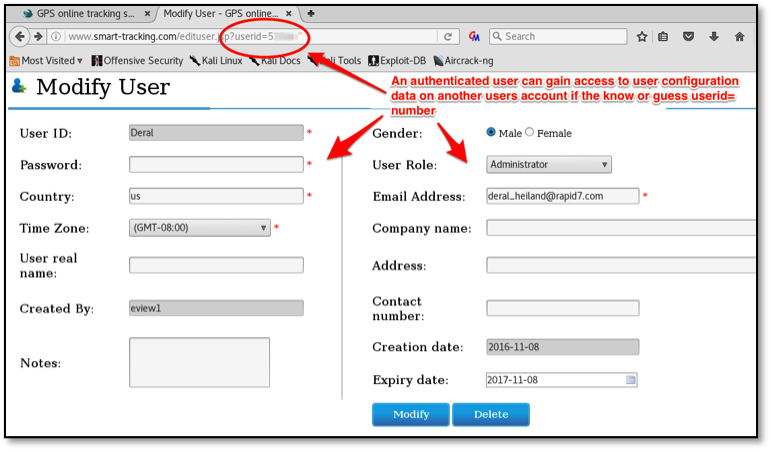Open the downloads arrow icon
771x452 pixels.
[x=714, y=36]
